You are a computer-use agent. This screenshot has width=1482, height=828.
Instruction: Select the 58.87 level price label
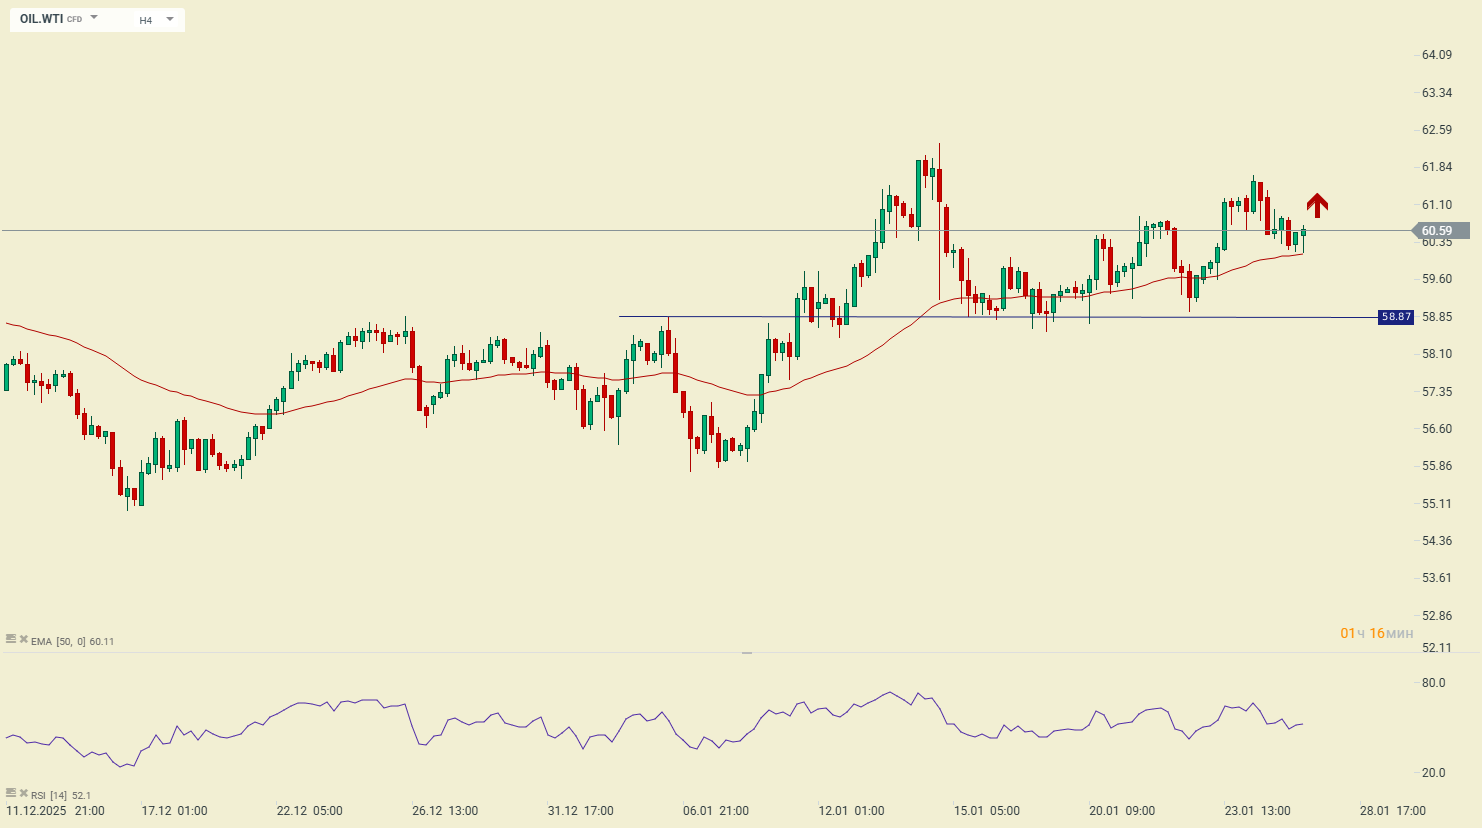[x=1395, y=317]
